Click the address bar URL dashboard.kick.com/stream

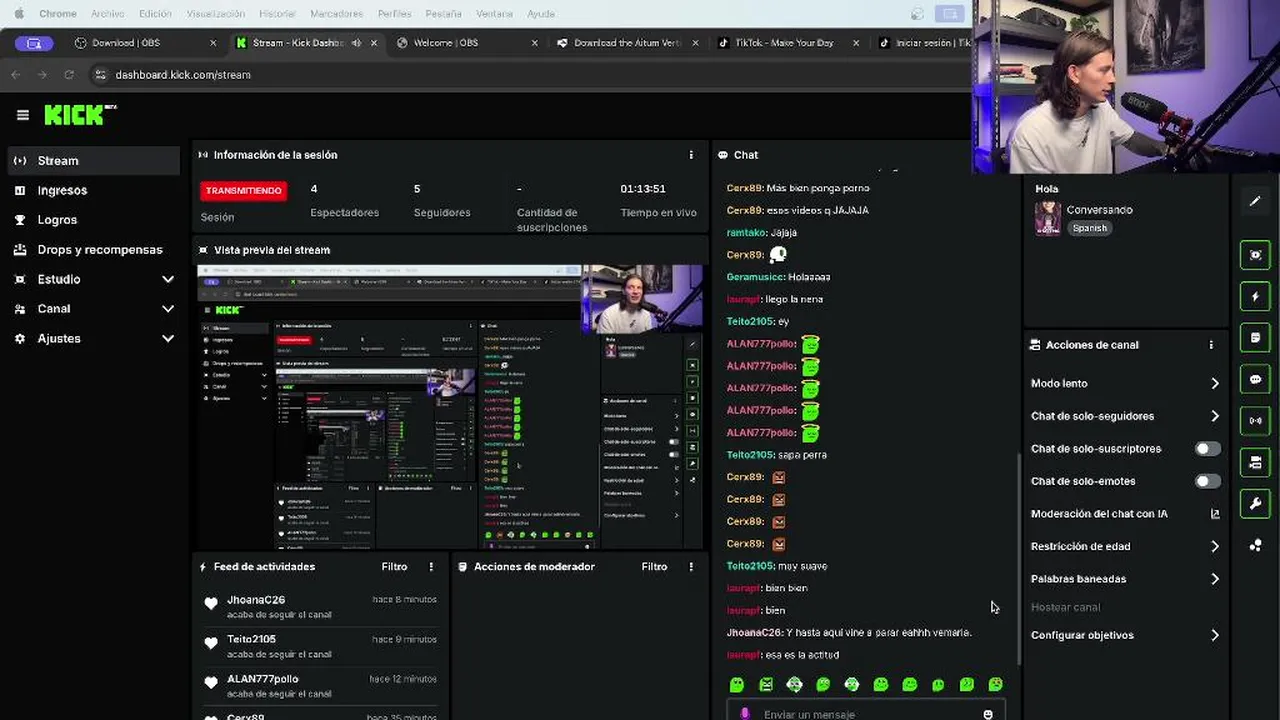(183, 75)
